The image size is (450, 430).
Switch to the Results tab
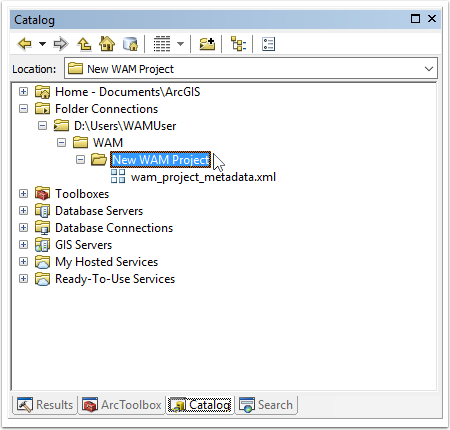click(x=45, y=405)
